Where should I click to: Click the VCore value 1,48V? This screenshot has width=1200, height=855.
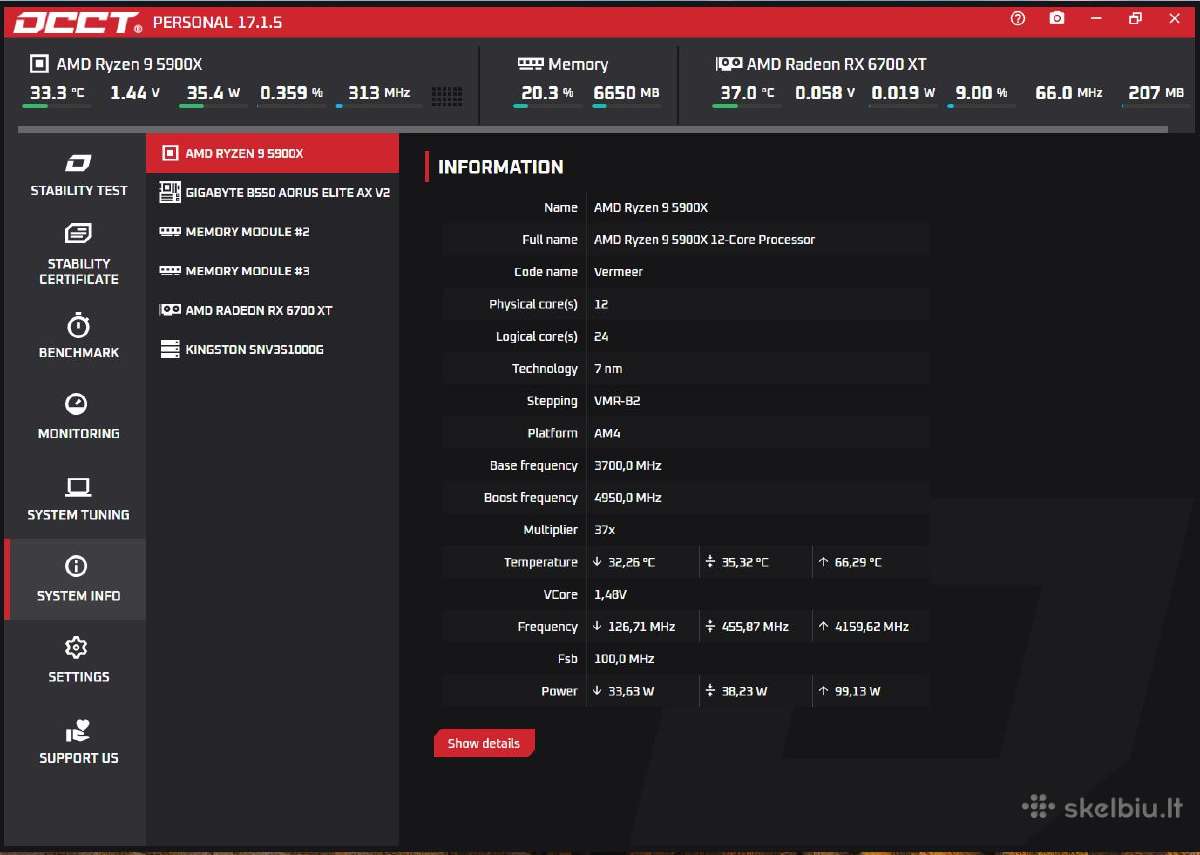coord(610,594)
